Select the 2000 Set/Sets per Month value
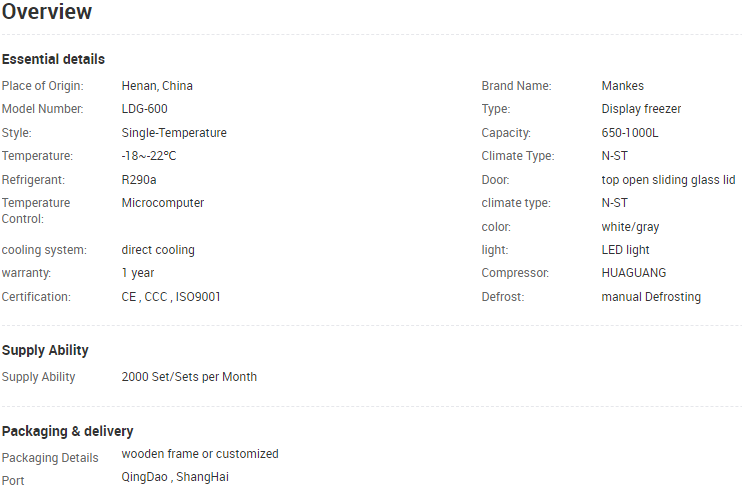Screen dimensions: 742x493 (x=189, y=377)
